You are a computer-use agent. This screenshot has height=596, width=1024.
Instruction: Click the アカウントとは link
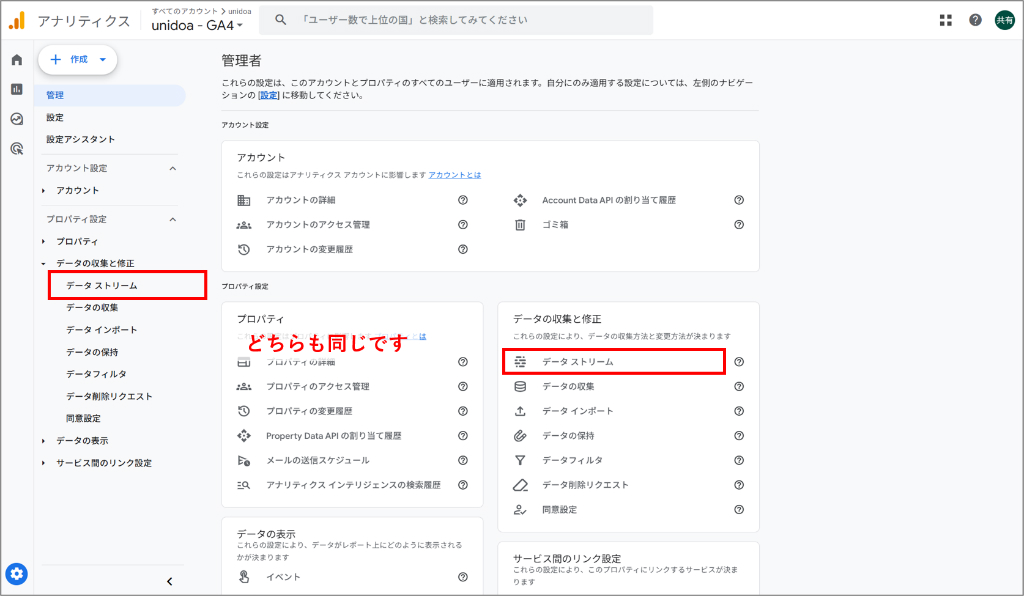[455, 175]
